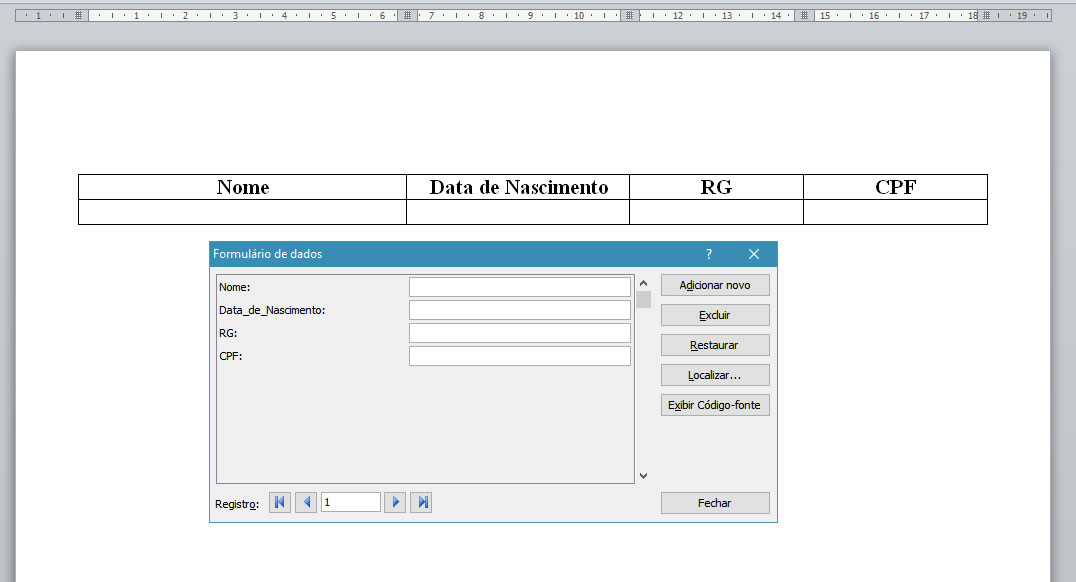This screenshot has width=1076, height=582.
Task: Click the Fechar button
Action: click(x=715, y=503)
